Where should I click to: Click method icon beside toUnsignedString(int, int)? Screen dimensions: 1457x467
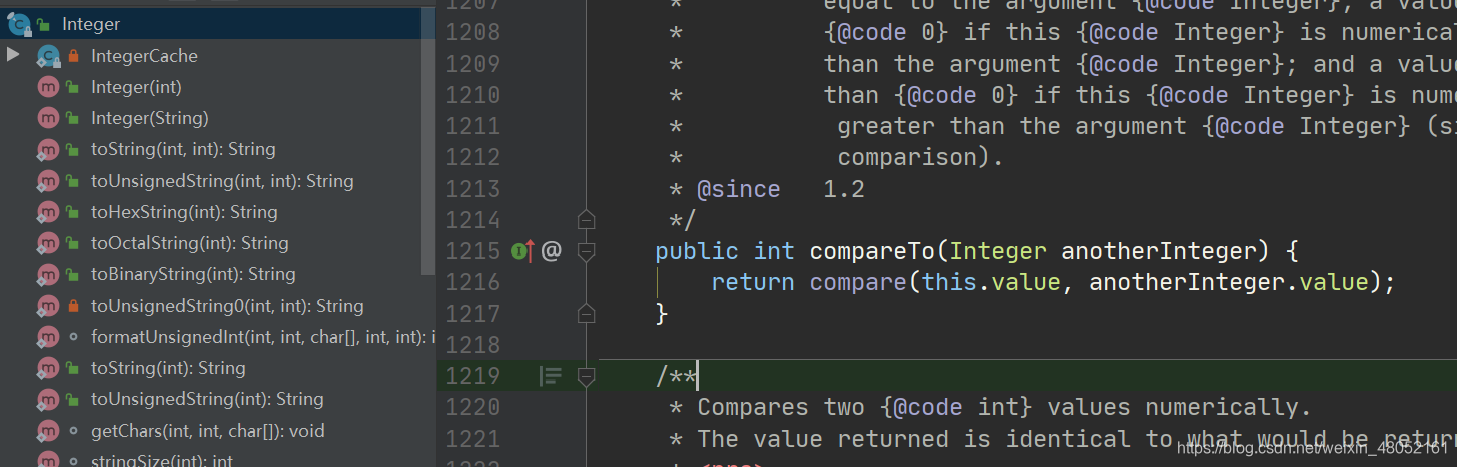pyautogui.click(x=47, y=181)
